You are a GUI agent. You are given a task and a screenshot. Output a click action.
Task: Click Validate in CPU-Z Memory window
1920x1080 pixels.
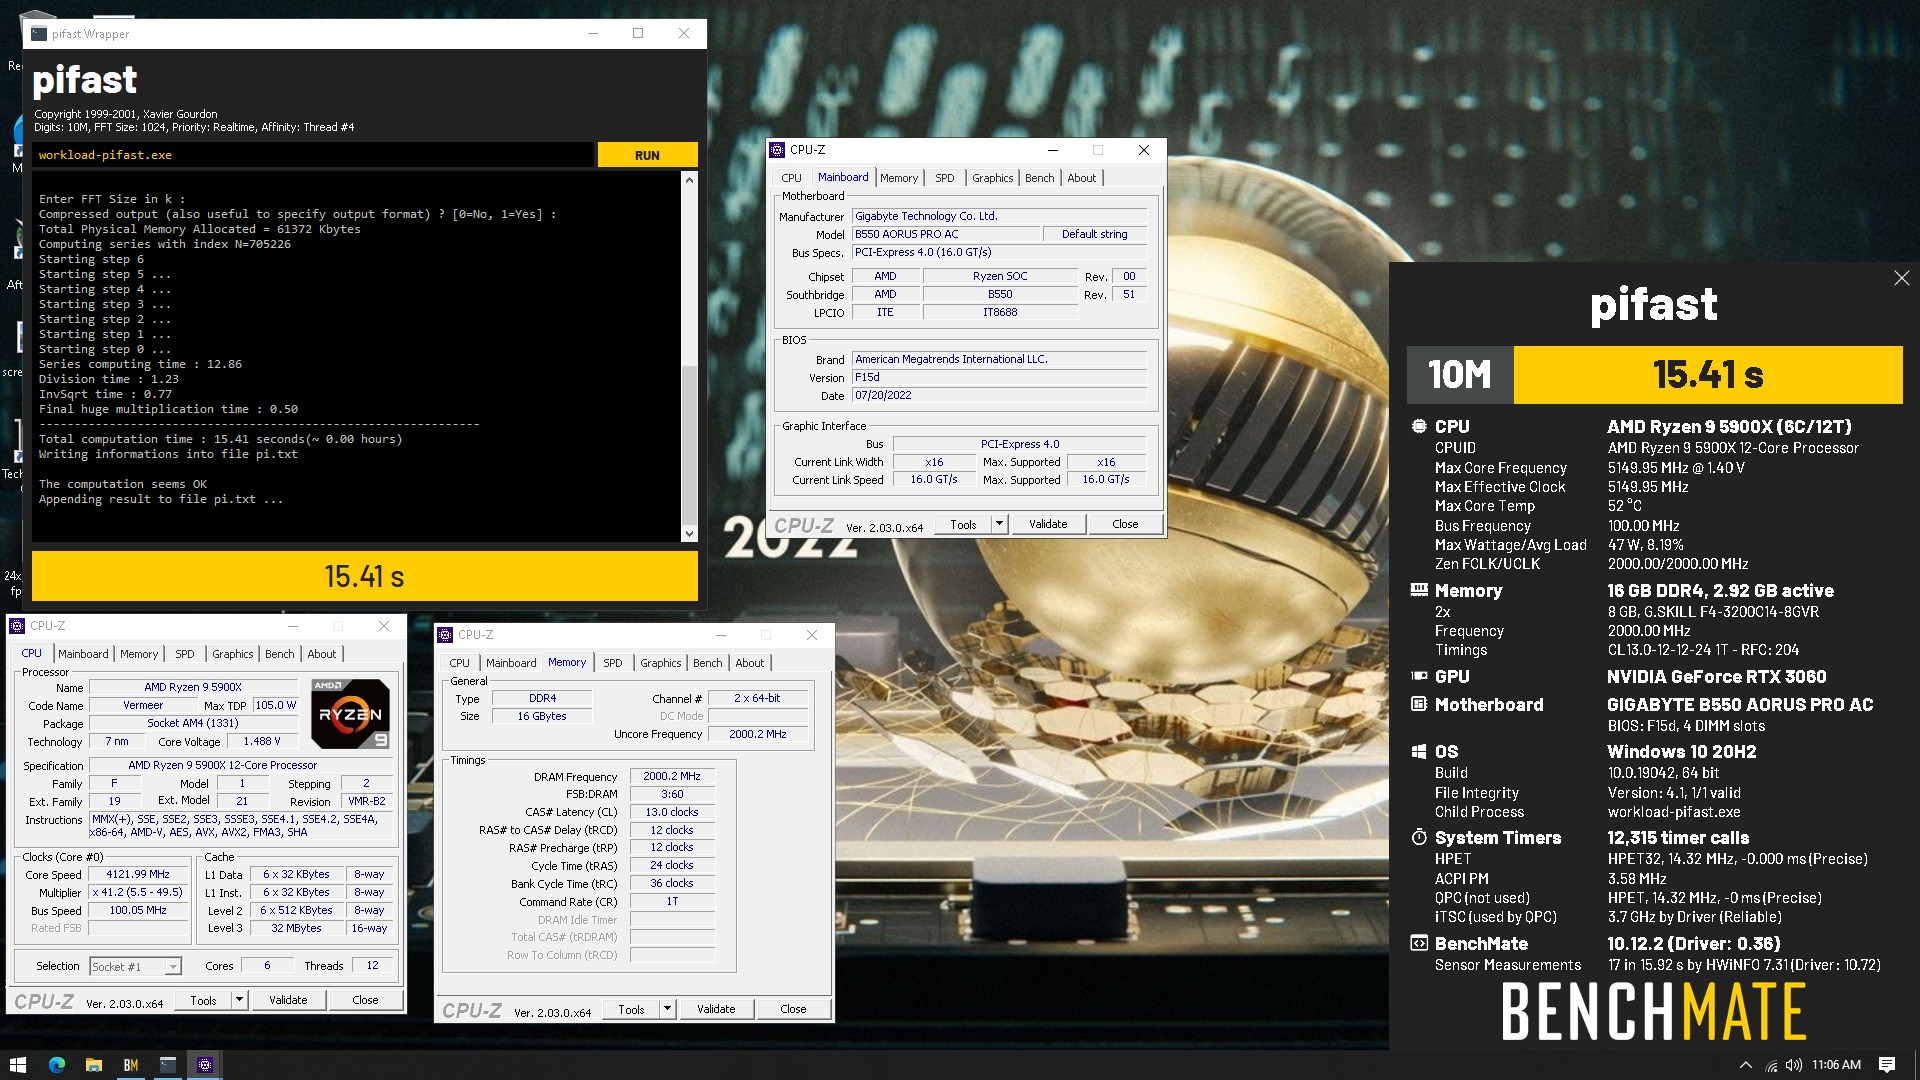[x=716, y=1009]
